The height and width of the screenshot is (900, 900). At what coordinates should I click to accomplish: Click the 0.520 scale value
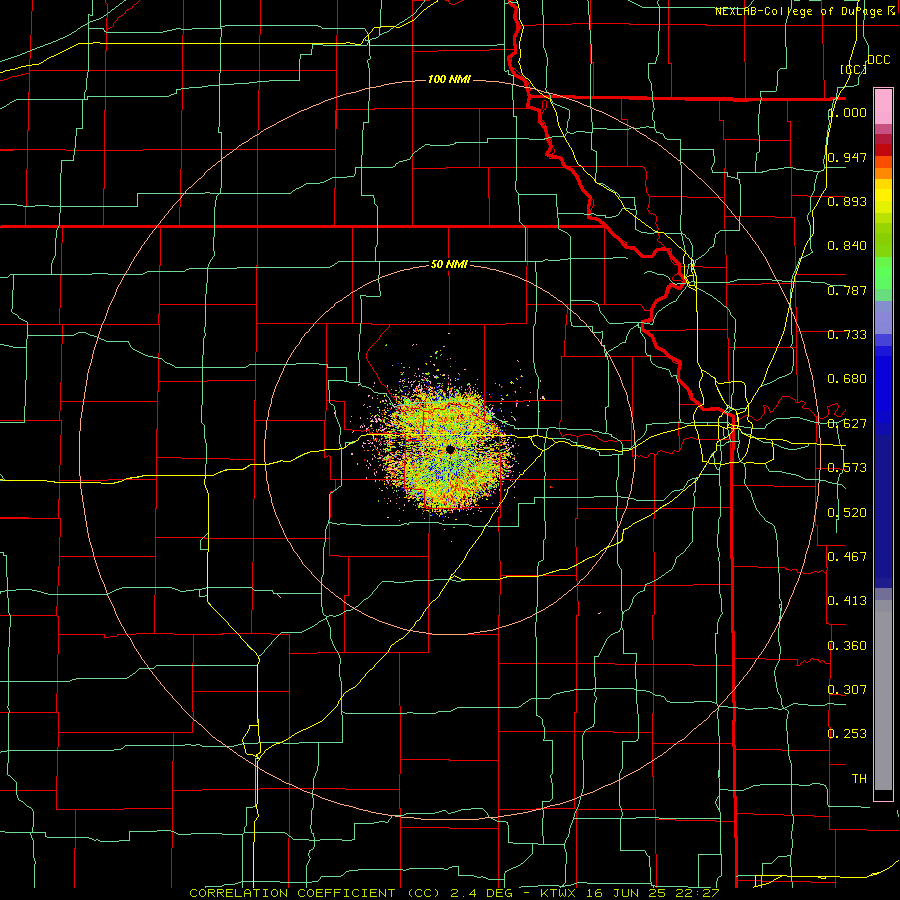847,512
